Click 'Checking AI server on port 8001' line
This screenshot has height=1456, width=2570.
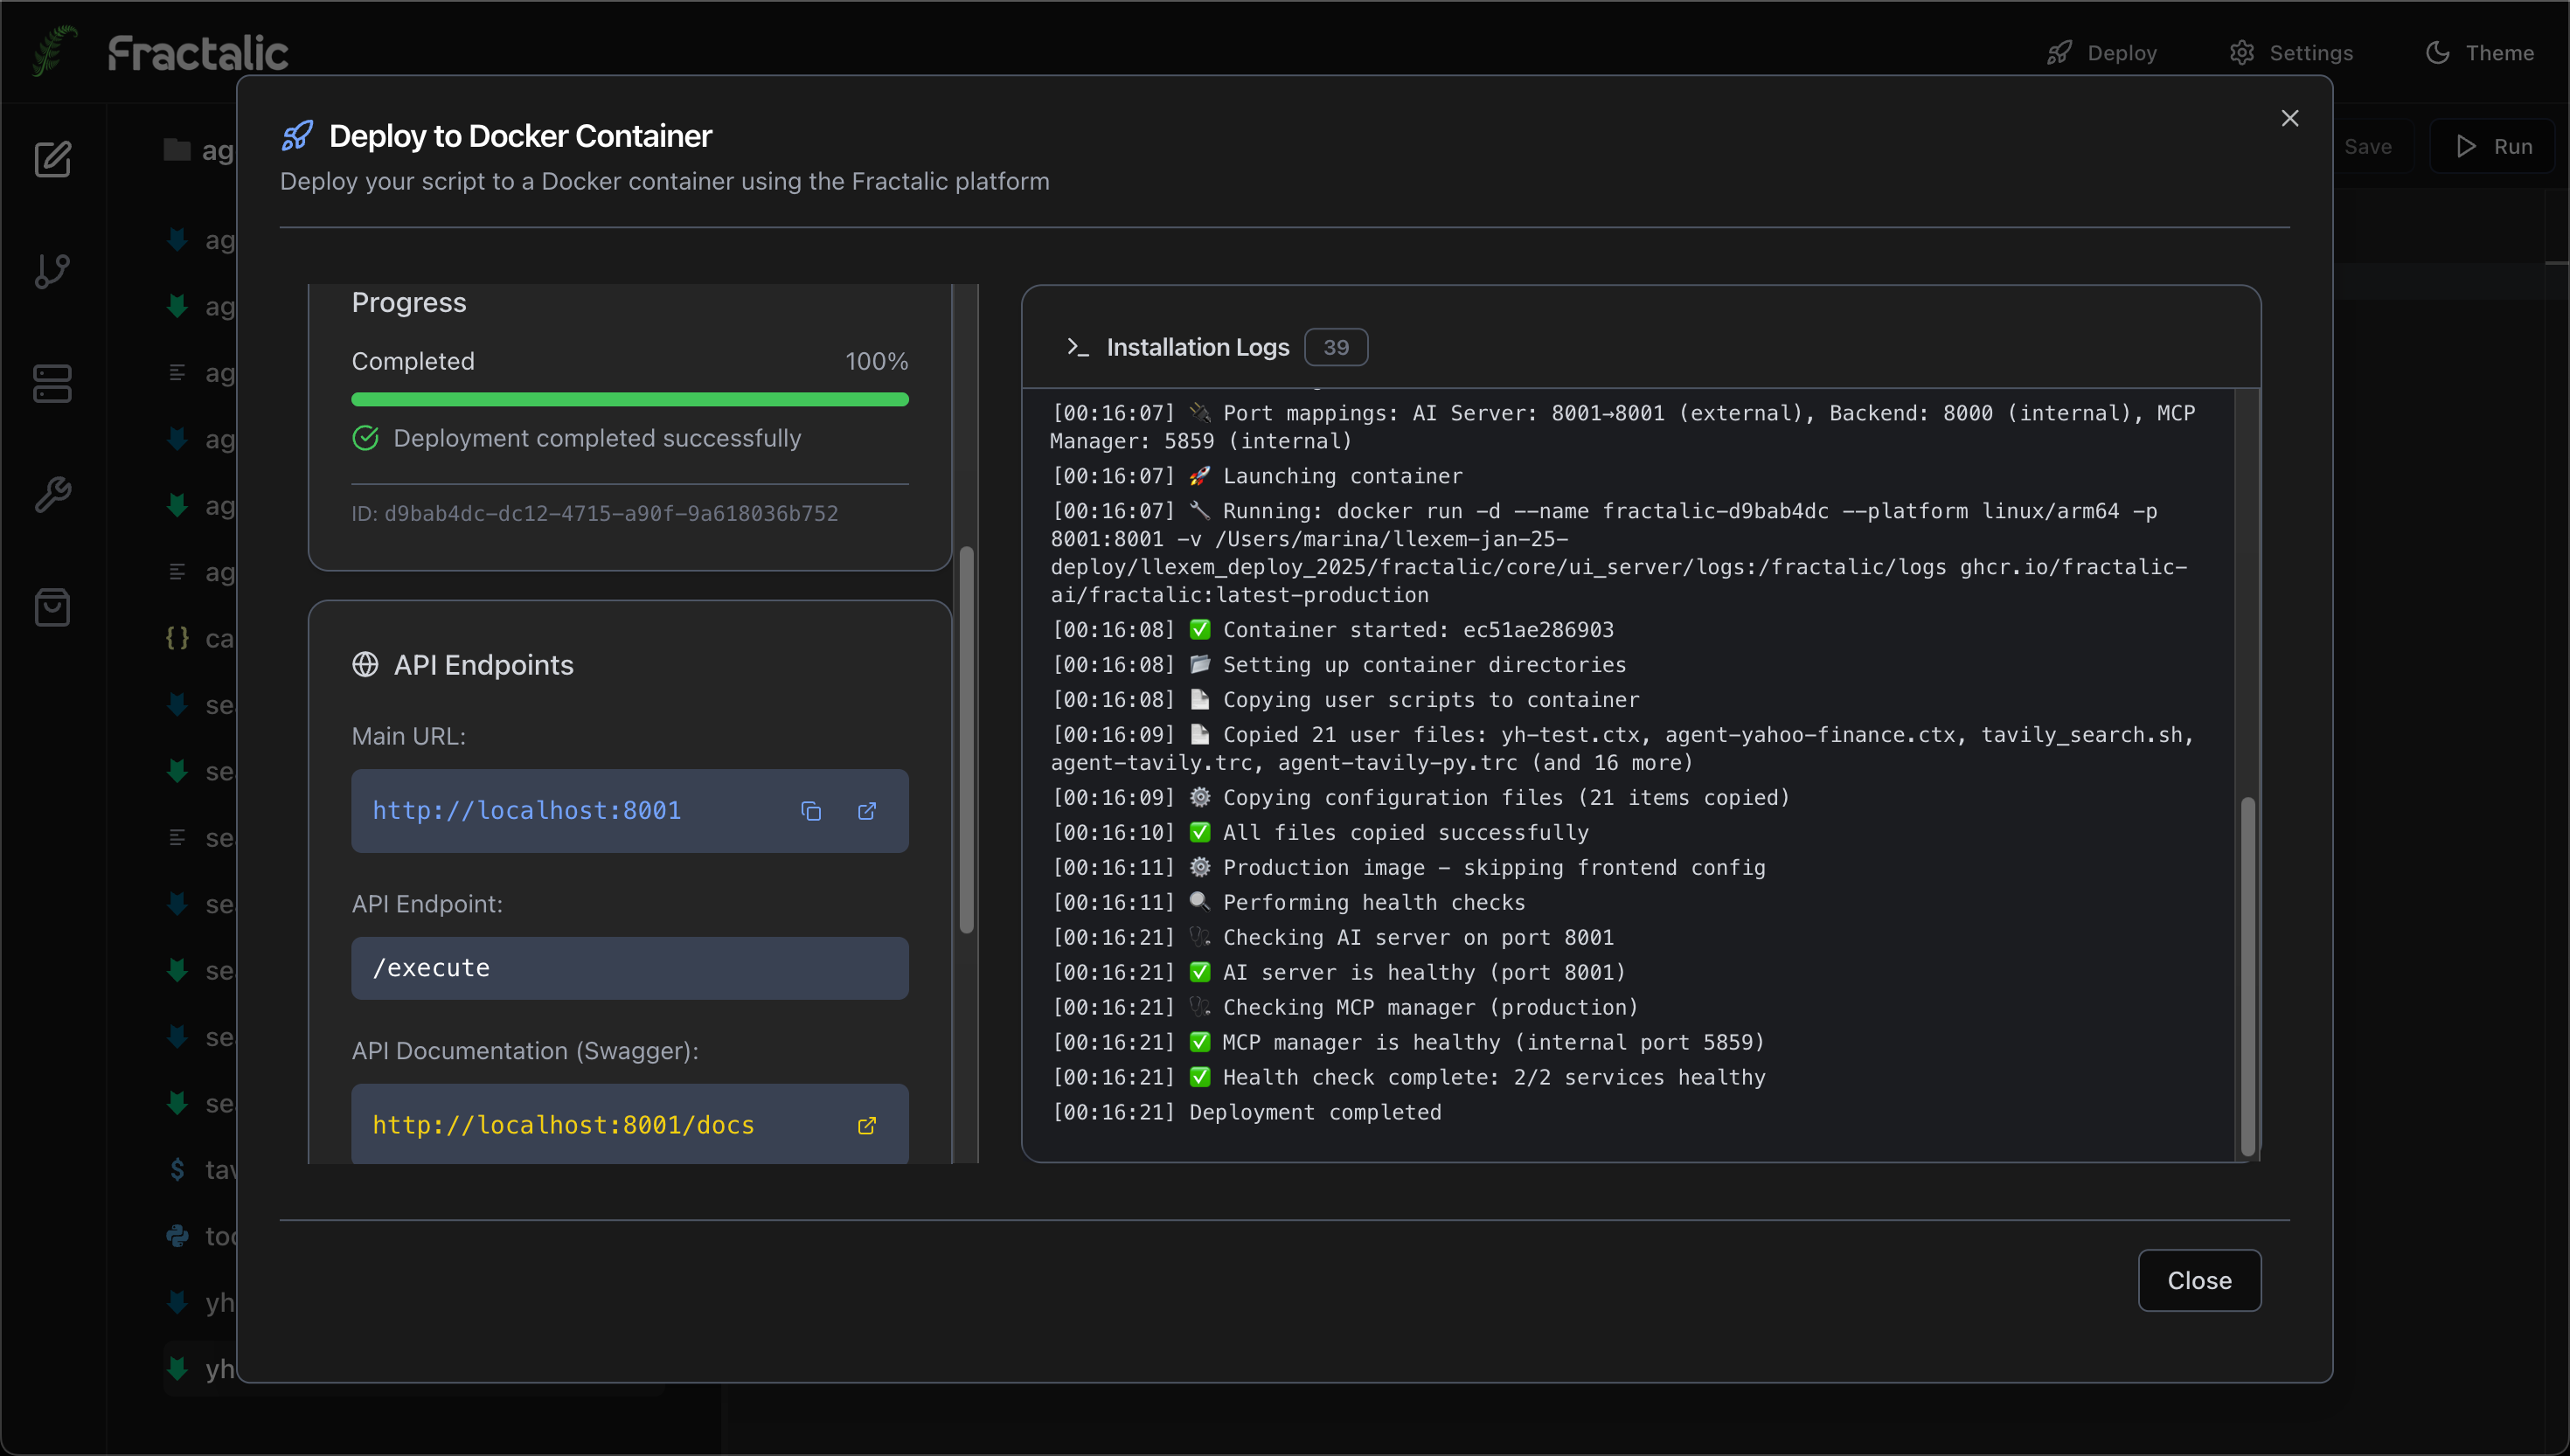click(x=1333, y=937)
